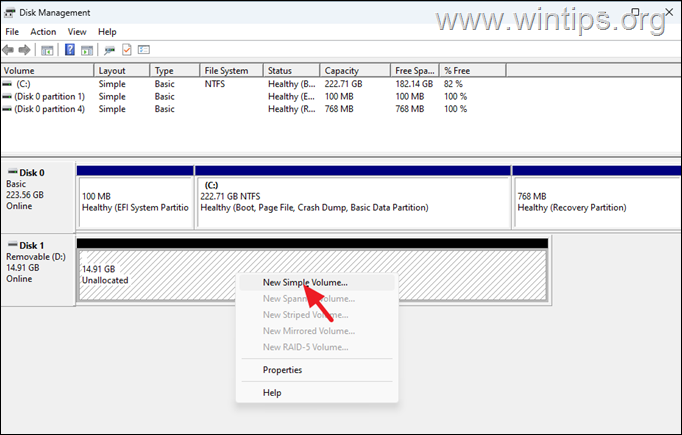Image resolution: width=682 pixels, height=435 pixels.
Task: Click the rightmost settings list toolbar icon
Action: [144, 49]
